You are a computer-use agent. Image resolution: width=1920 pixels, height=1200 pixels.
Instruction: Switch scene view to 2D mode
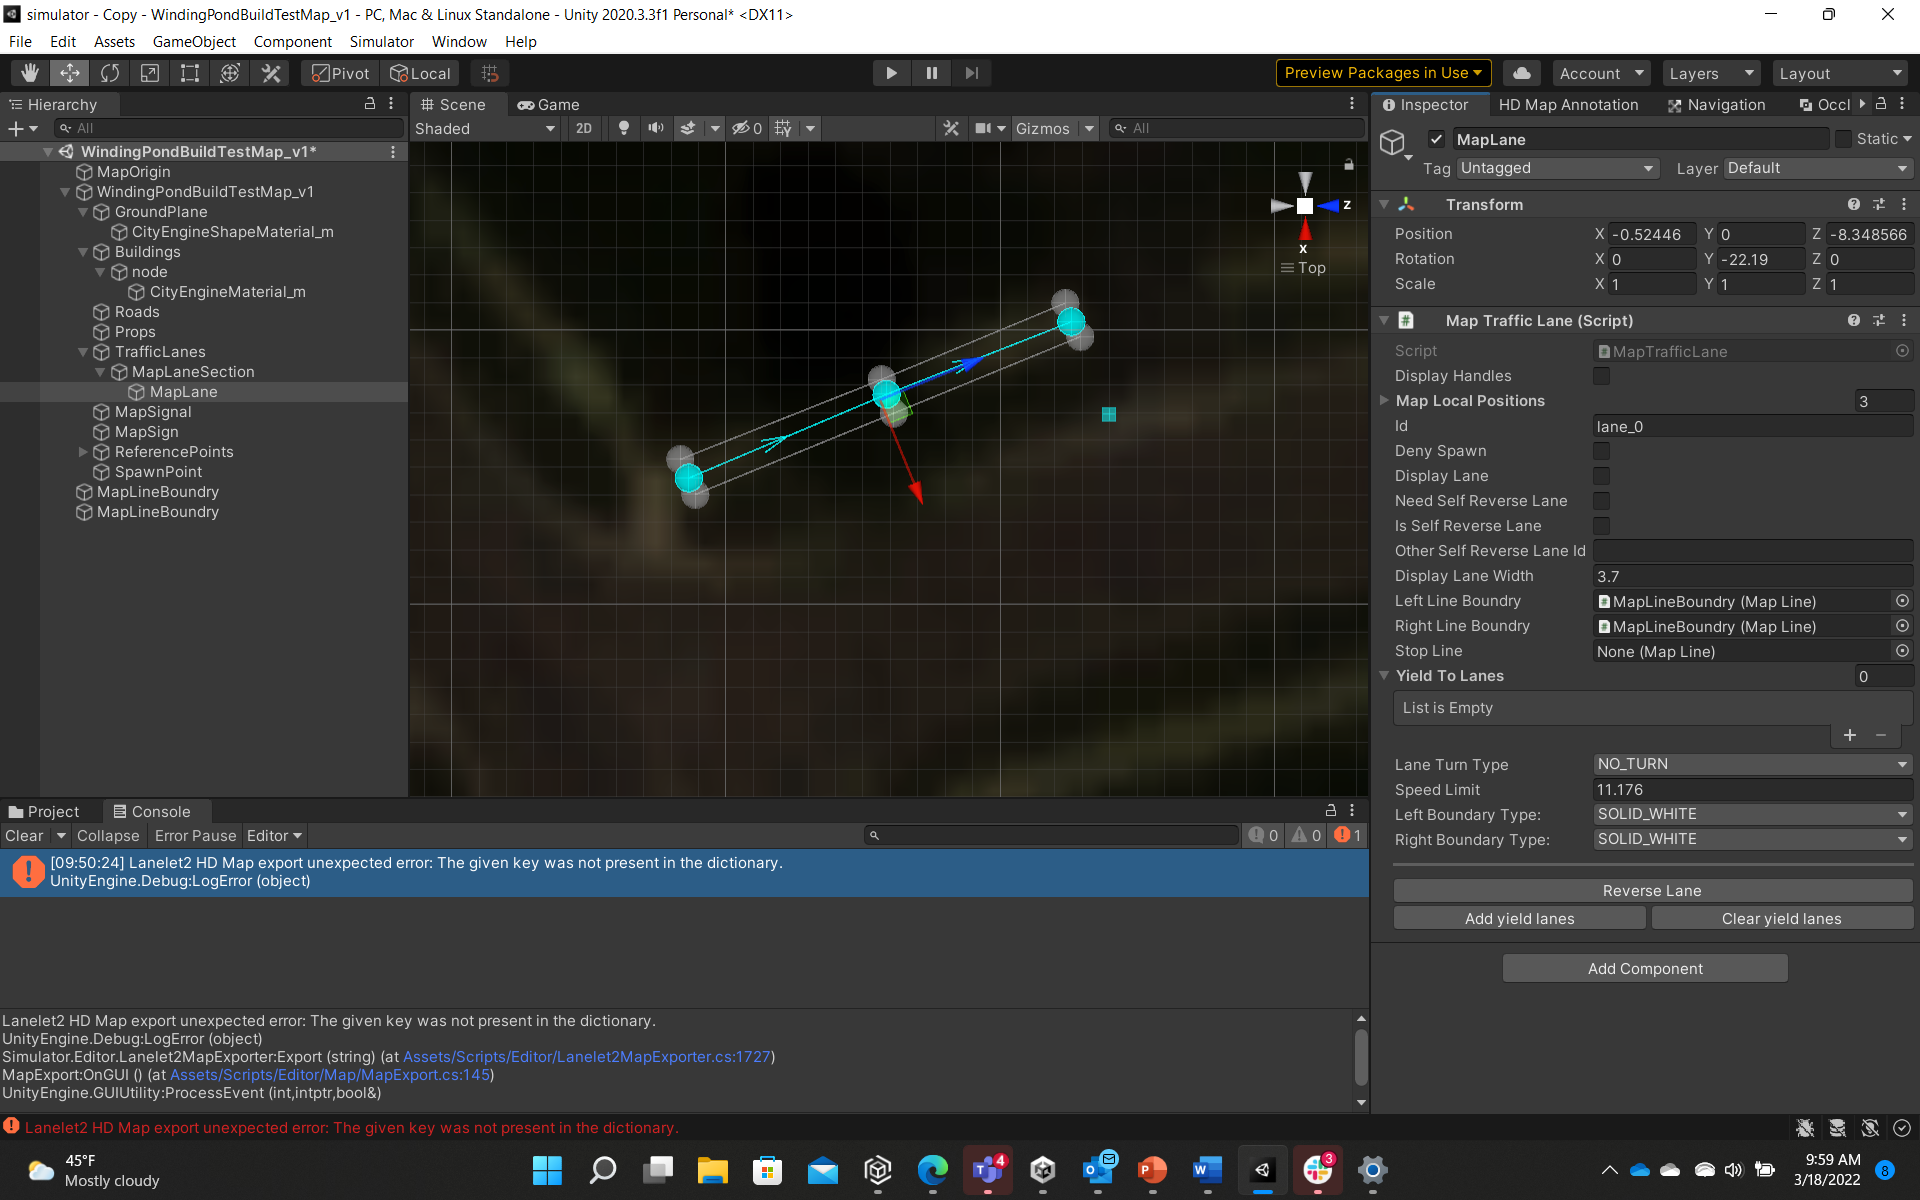pos(585,128)
